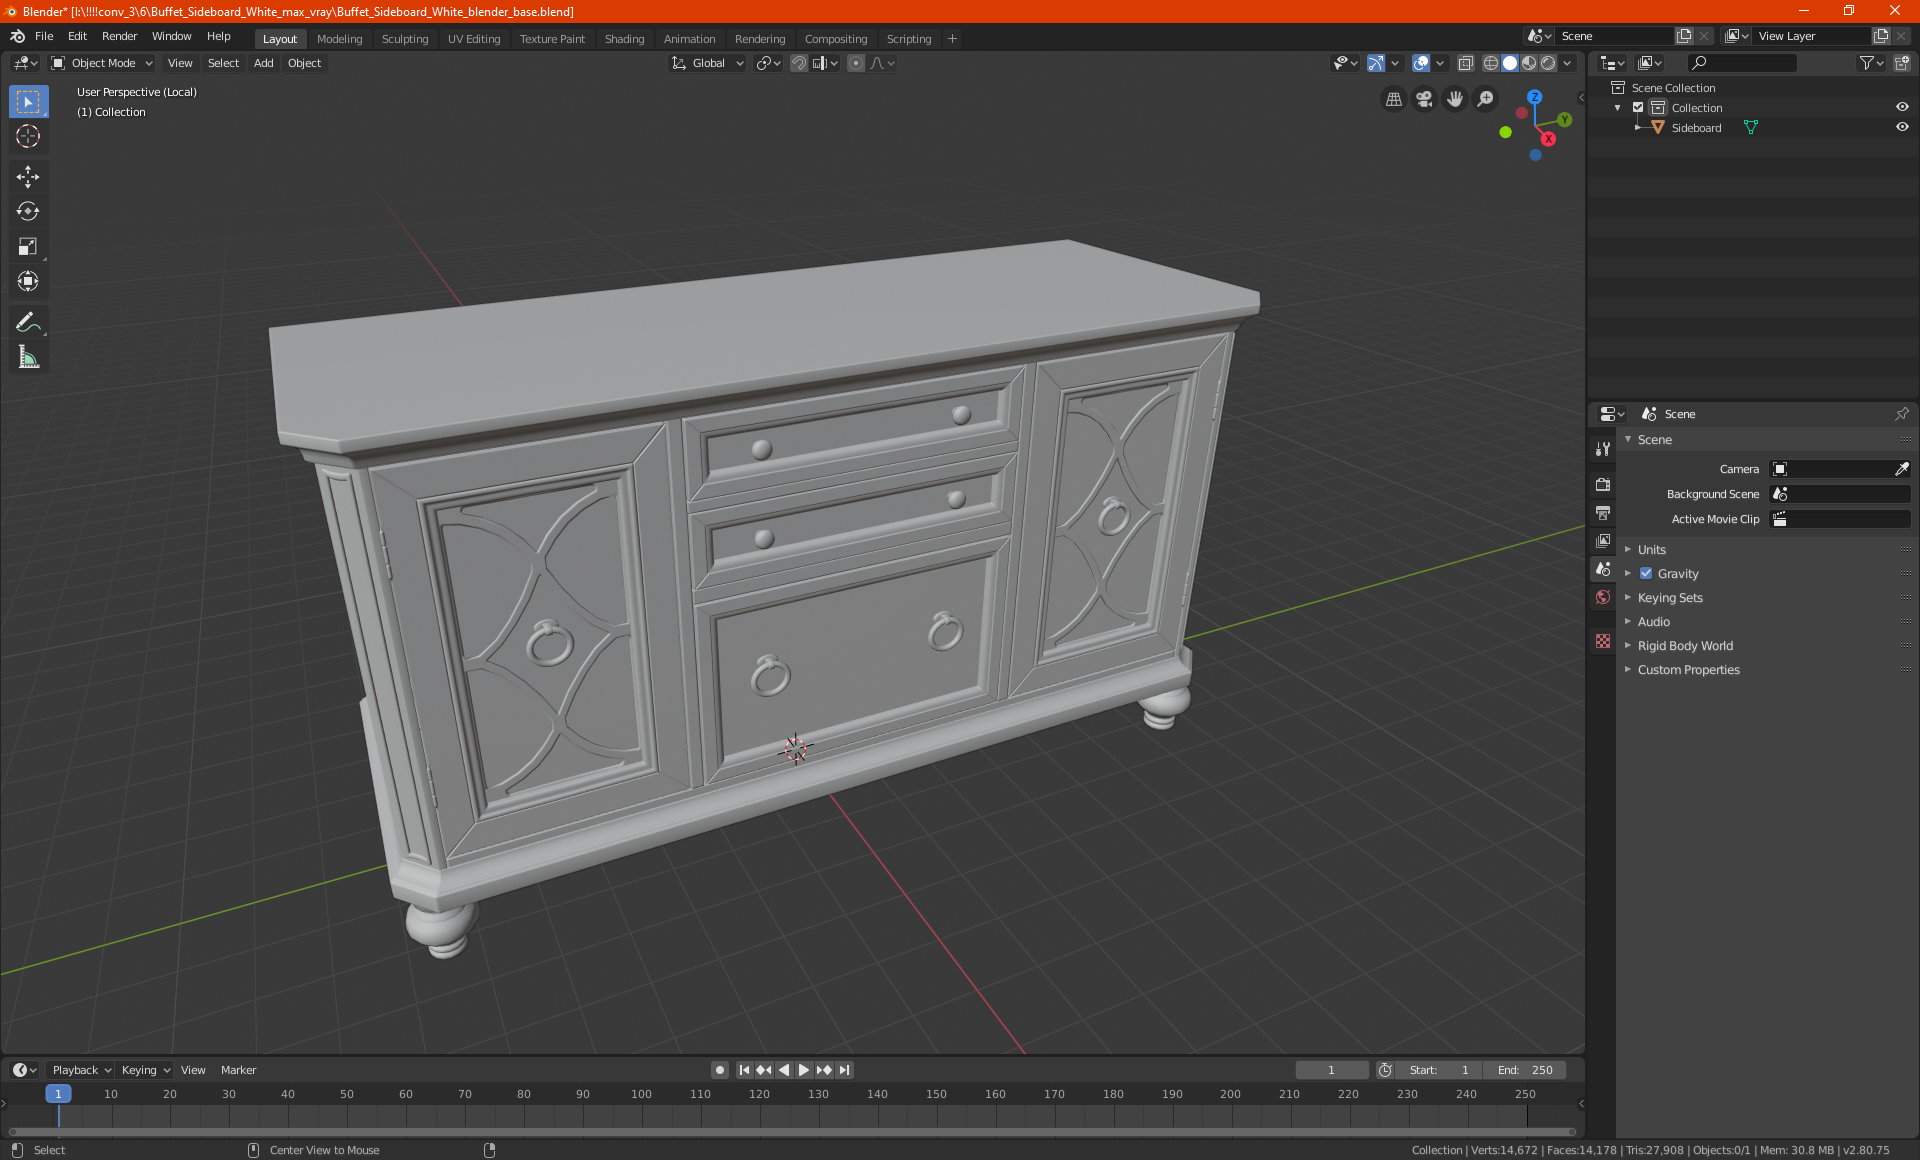Screen dimensions: 1920x1160
Task: Open the World properties tab icon
Action: tap(1603, 597)
